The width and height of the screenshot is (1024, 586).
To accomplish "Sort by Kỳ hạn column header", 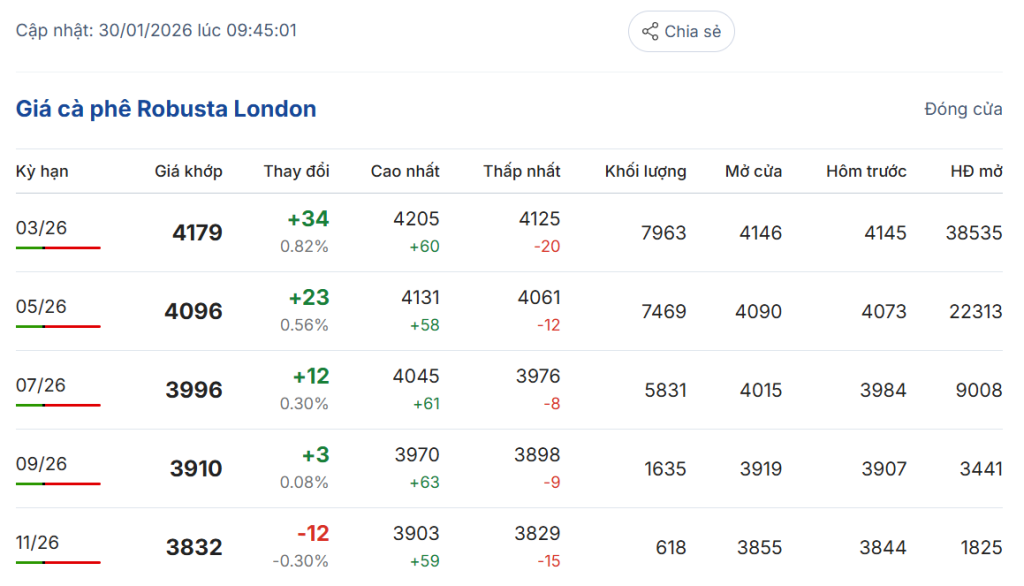I will coord(42,171).
